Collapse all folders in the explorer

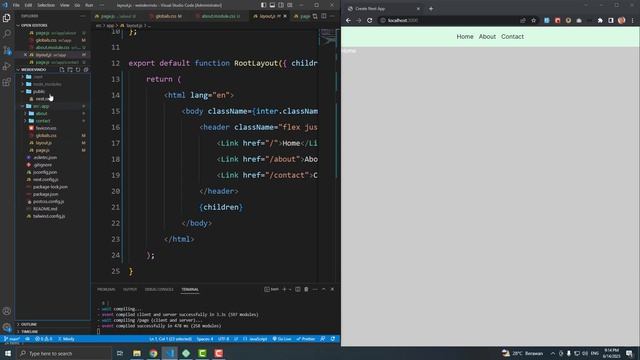pyautogui.click(x=86, y=70)
